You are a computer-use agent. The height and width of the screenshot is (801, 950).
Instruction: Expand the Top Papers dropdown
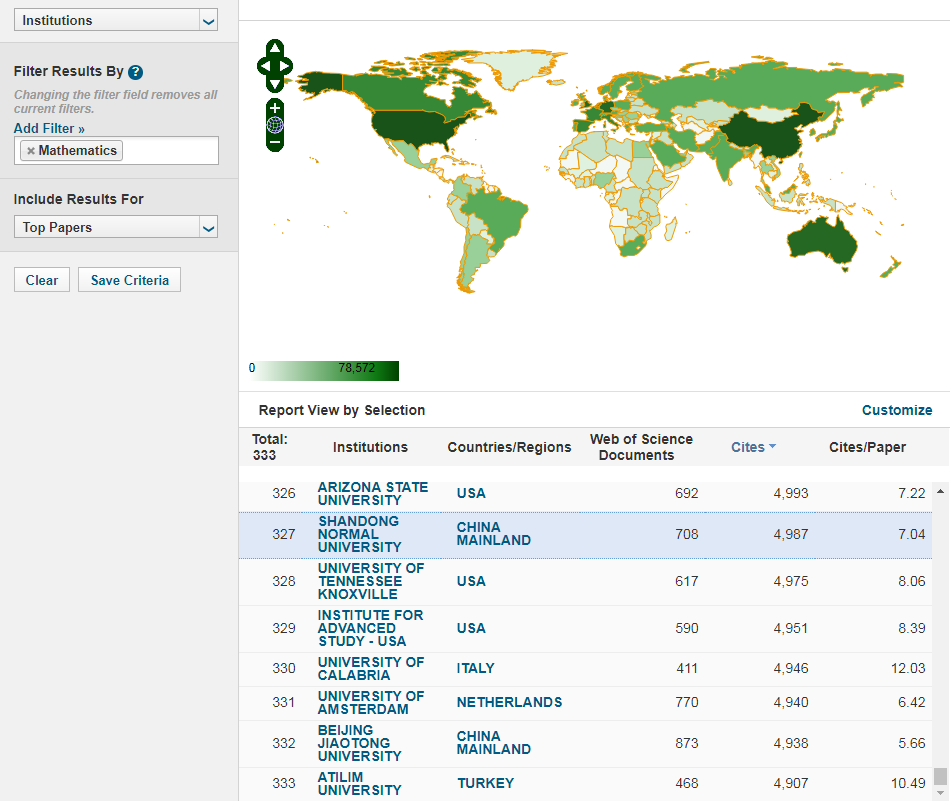pyautogui.click(x=116, y=228)
